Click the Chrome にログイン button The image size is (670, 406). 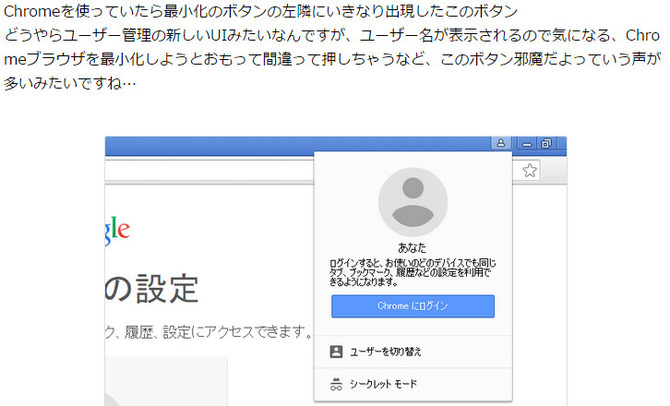413,306
